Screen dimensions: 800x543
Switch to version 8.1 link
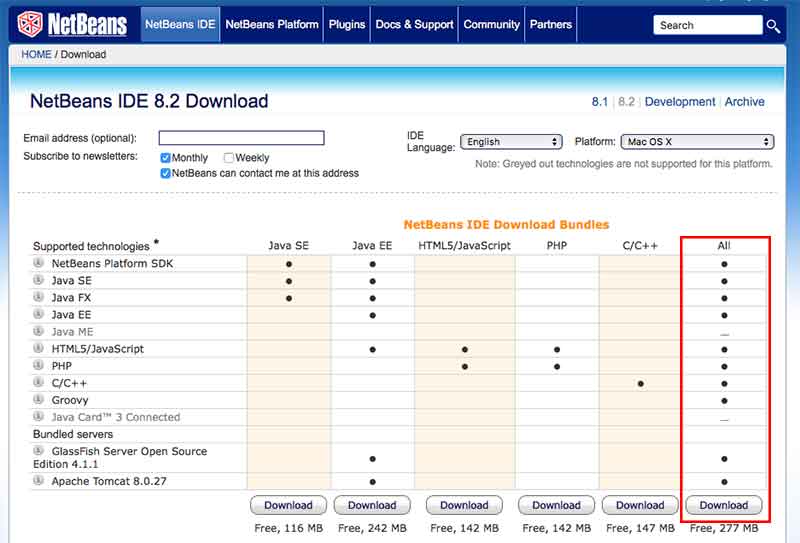point(599,102)
